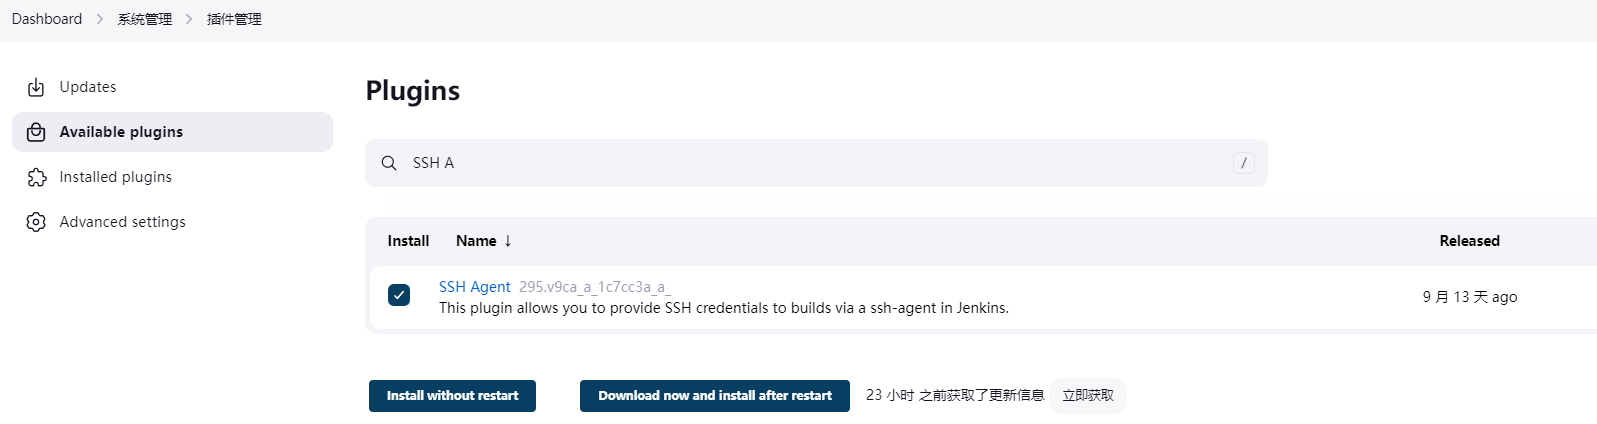Click the Installed plugins puzzle icon
The height and width of the screenshot is (424, 1597).
36,177
